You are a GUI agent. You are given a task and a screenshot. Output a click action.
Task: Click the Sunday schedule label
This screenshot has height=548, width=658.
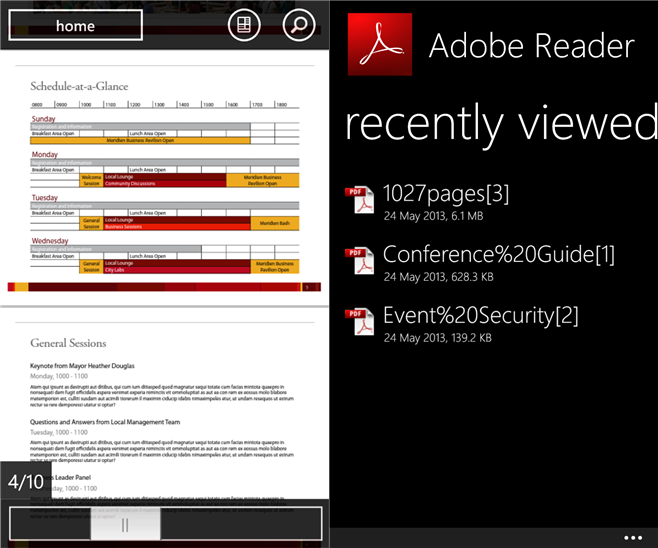click(x=43, y=119)
